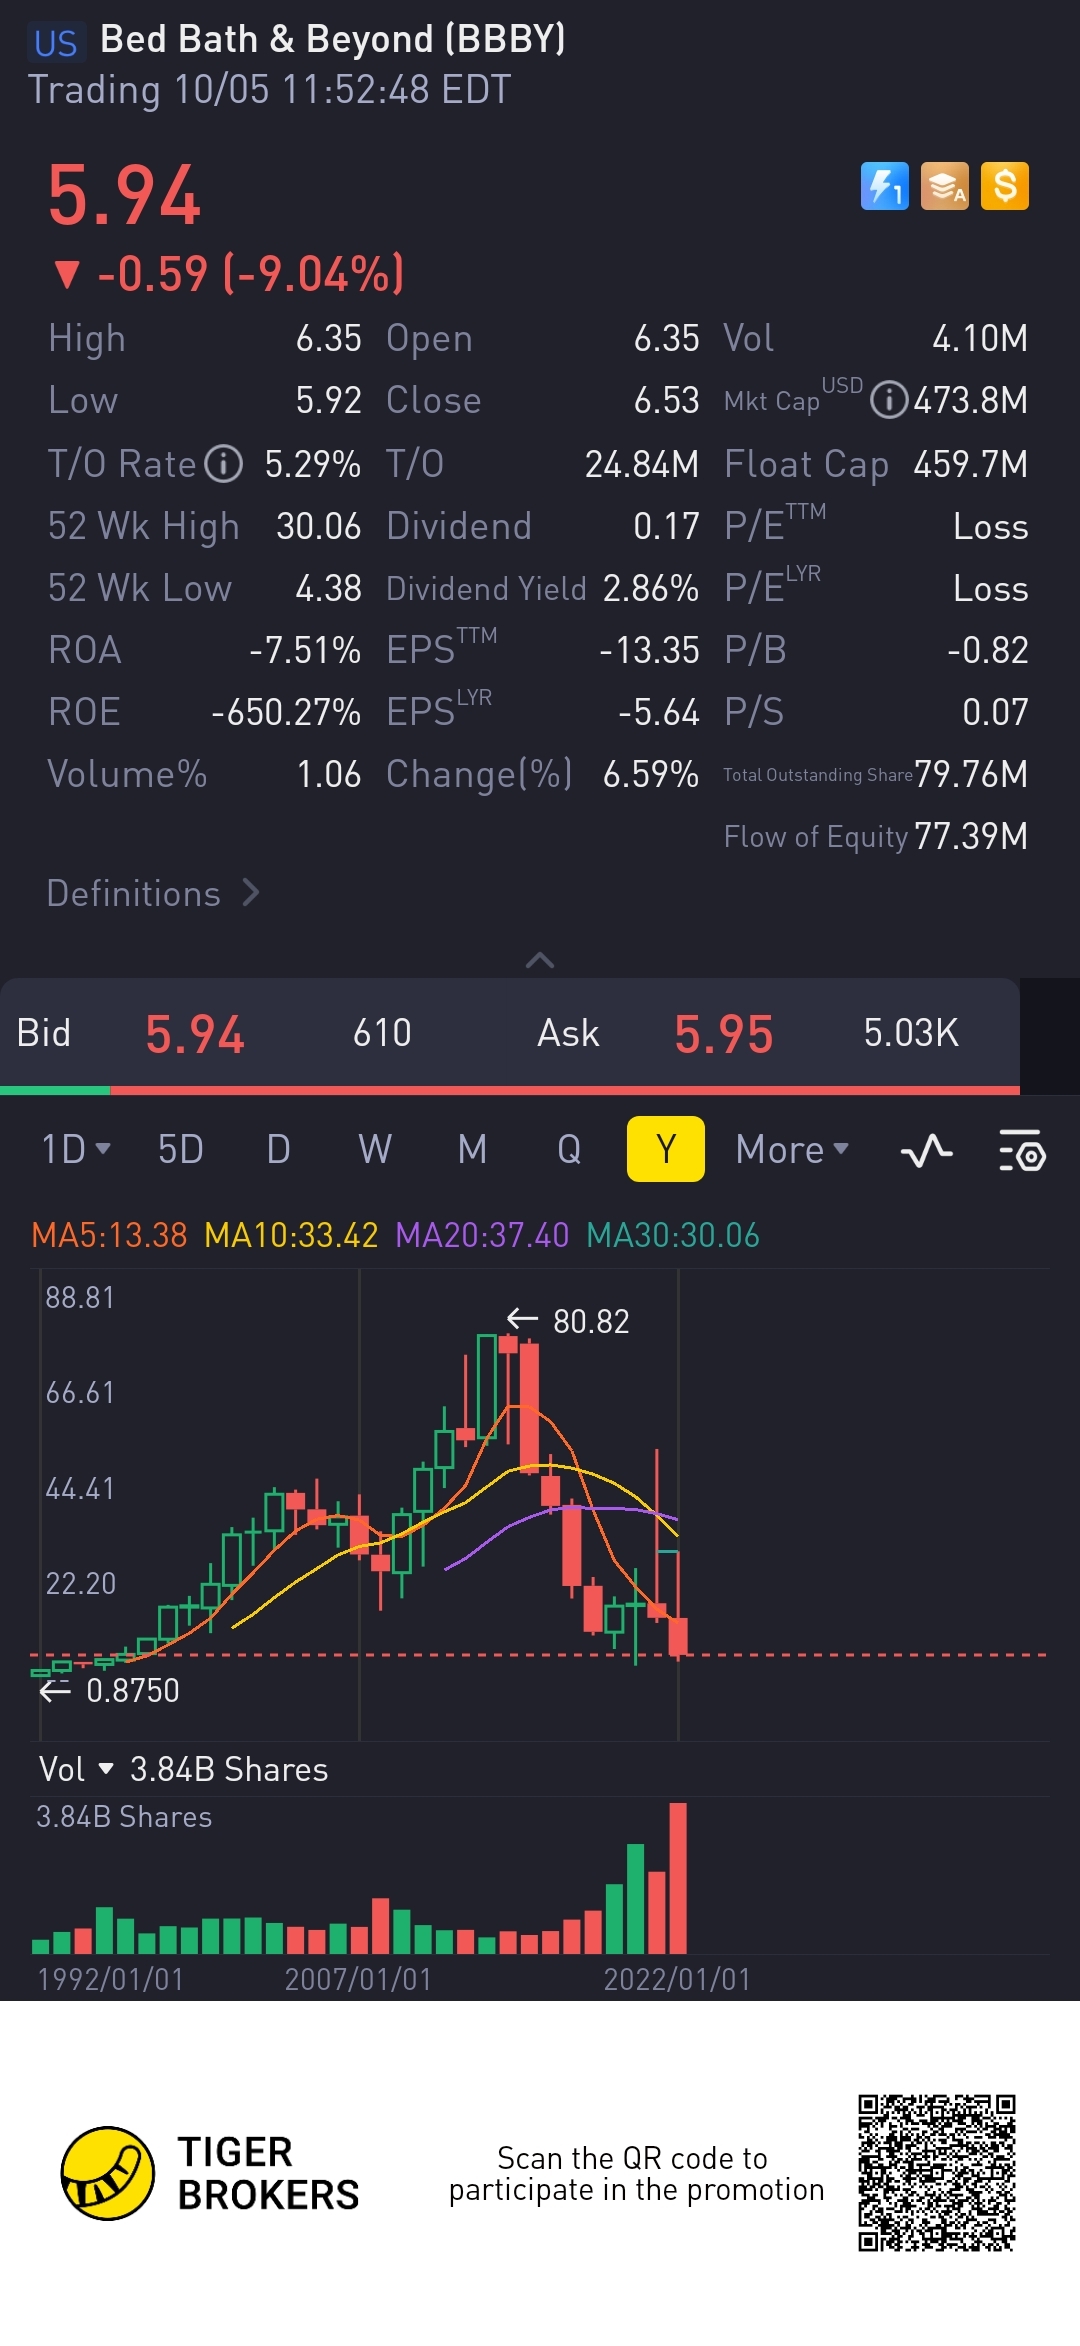1080x2346 pixels.
Task: Click the Flow of Equity 77.39M value
Action: (971, 836)
